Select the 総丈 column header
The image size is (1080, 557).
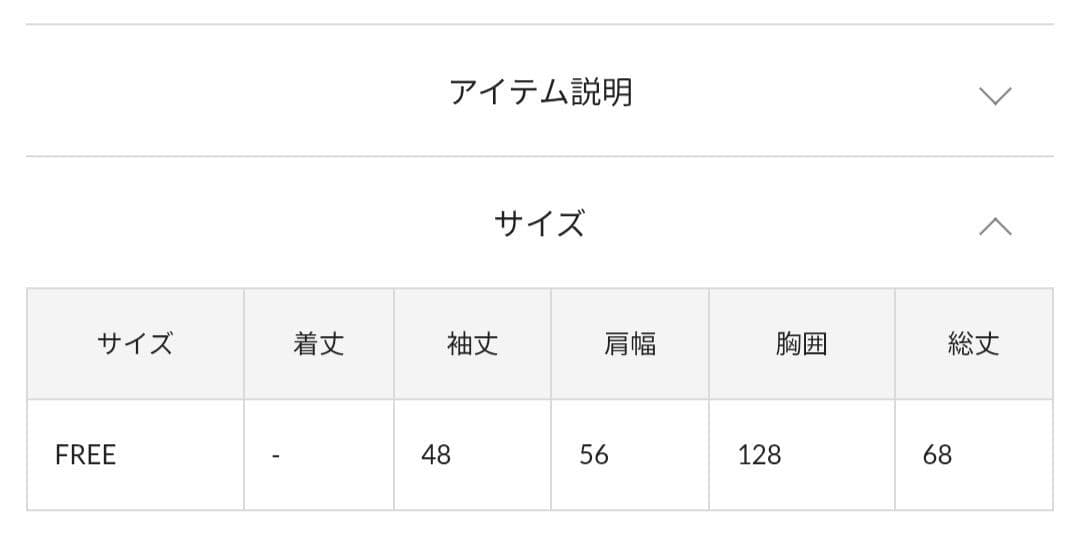point(974,344)
